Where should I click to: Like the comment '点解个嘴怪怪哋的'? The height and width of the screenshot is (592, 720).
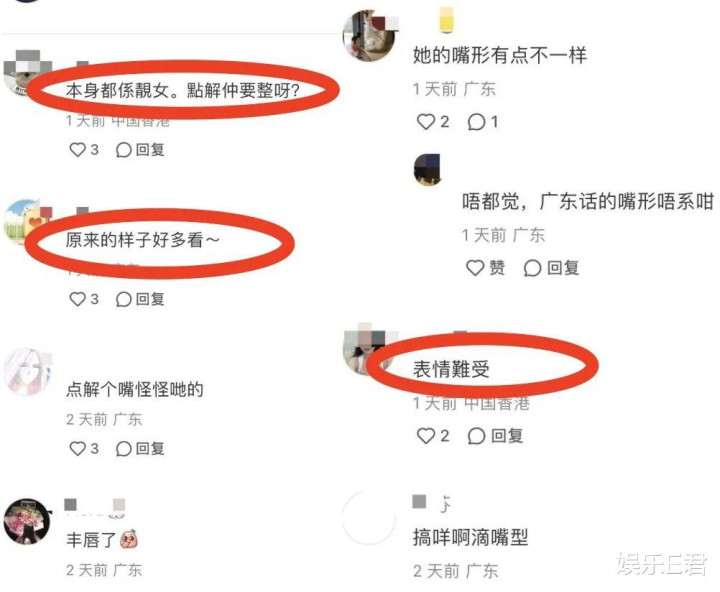click(x=84, y=448)
